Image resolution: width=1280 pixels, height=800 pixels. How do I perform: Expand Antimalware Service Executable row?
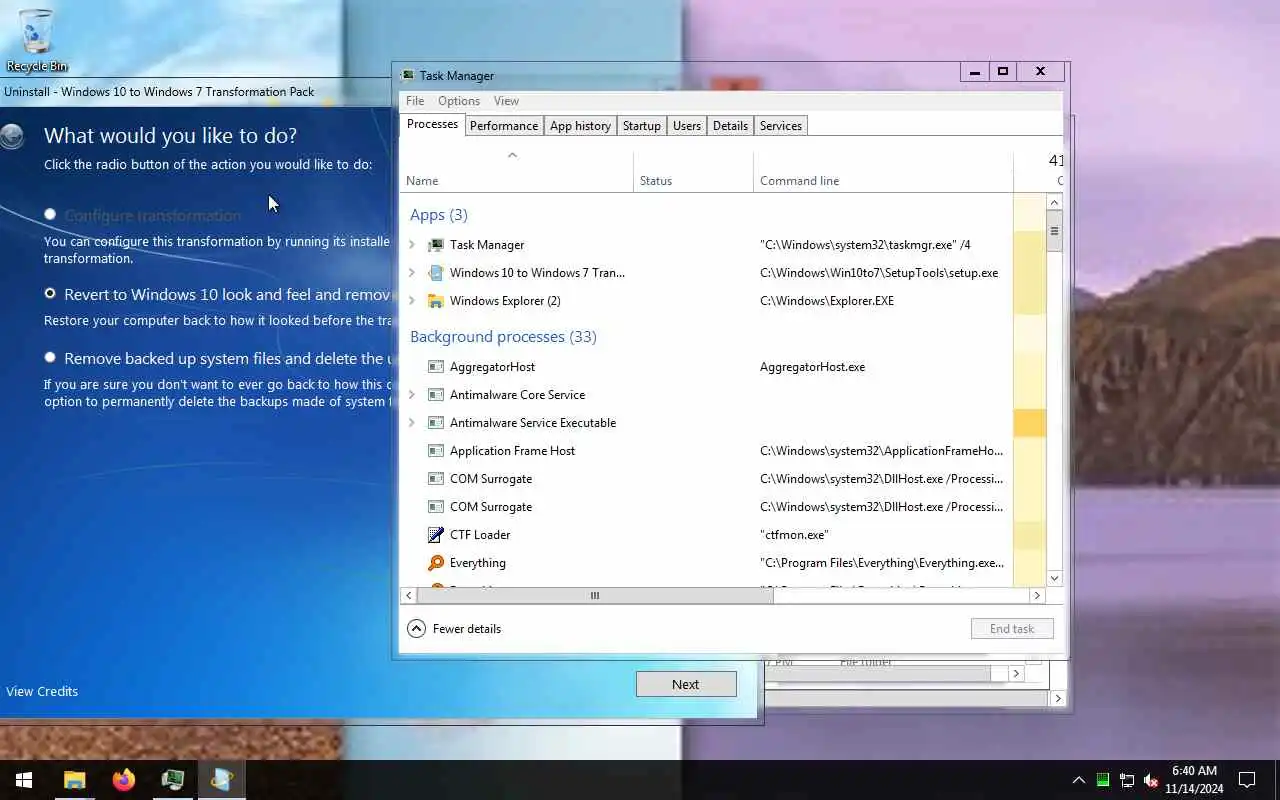click(x=412, y=423)
